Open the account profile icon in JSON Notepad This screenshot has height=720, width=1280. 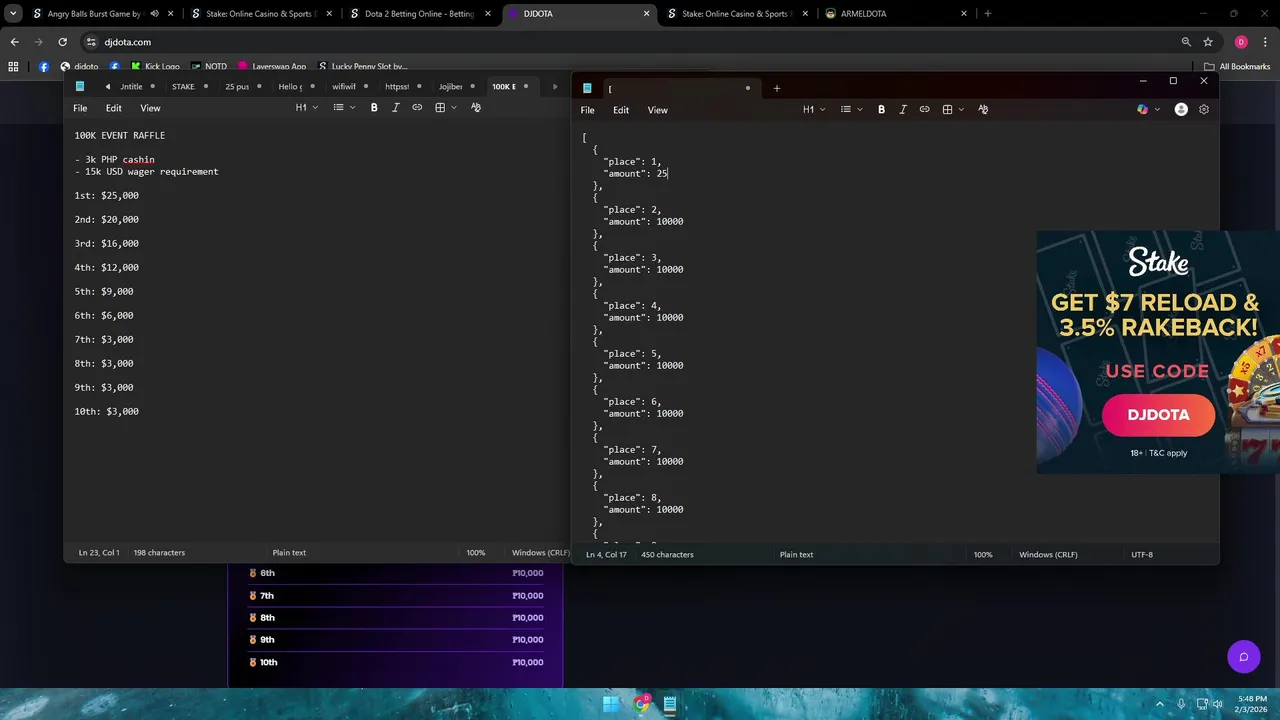(x=1181, y=110)
